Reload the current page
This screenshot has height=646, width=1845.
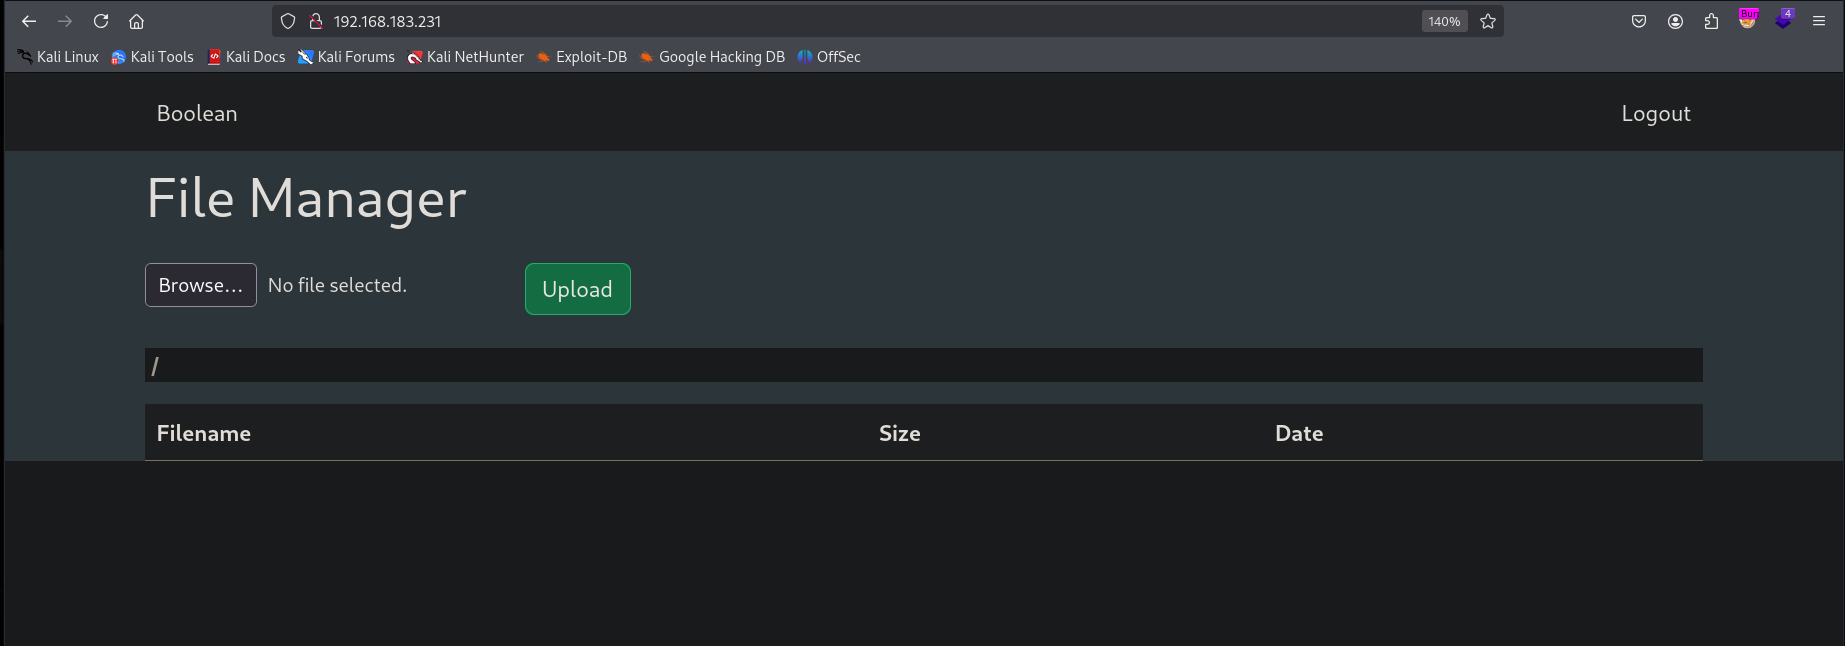[x=101, y=21]
